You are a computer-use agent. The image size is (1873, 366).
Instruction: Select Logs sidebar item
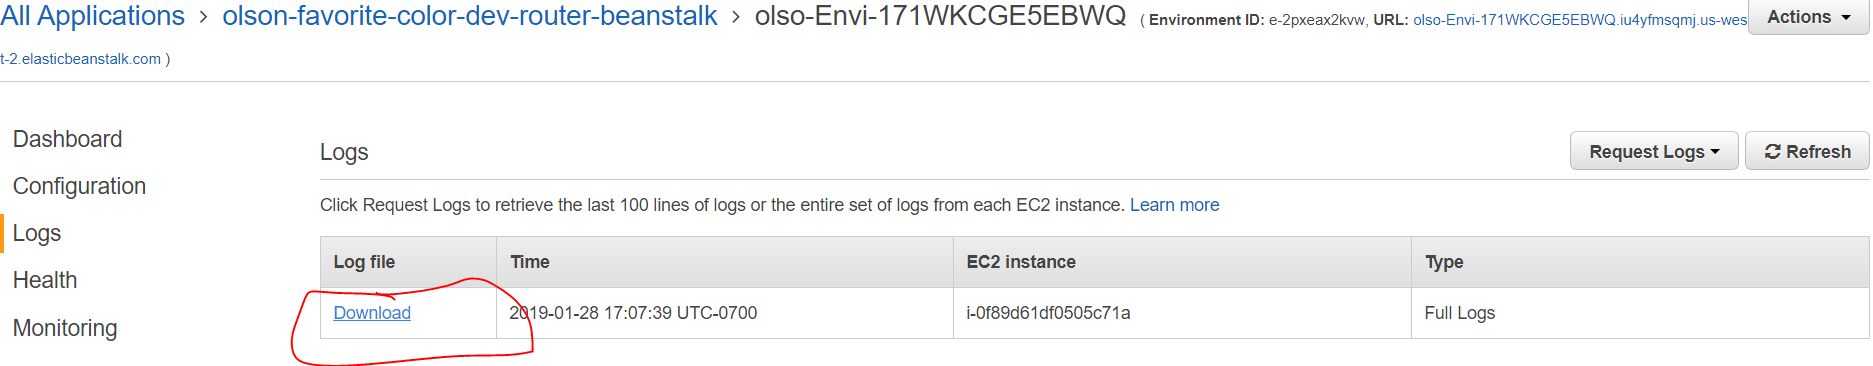pos(37,233)
